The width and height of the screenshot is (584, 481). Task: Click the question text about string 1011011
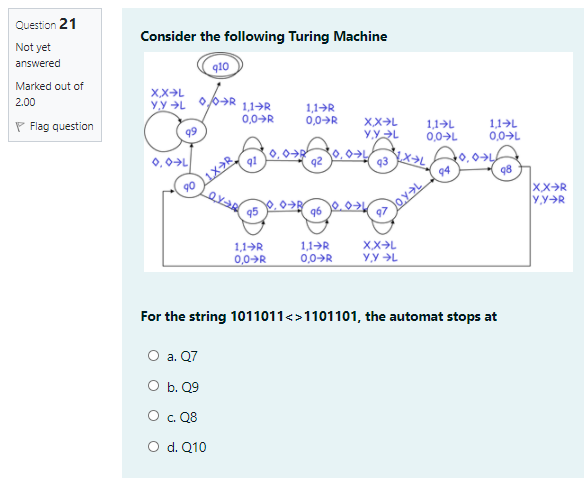(x=319, y=316)
